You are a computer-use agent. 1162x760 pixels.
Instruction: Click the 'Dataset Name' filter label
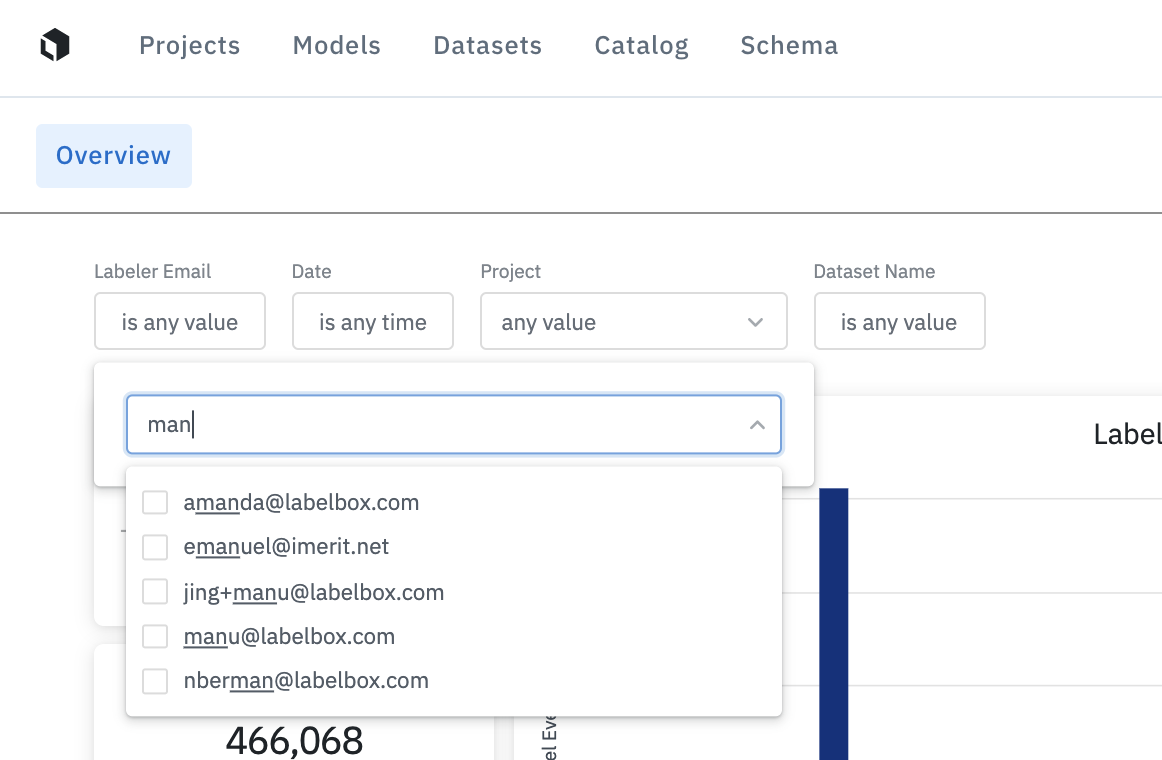(x=874, y=272)
